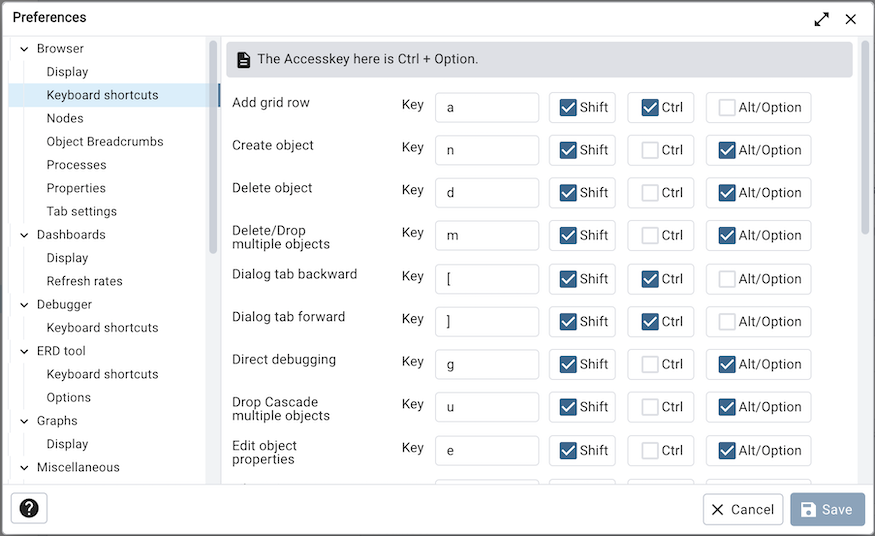The height and width of the screenshot is (536, 875).
Task: Collapse the Dashboards tree section
Action: click(24, 235)
